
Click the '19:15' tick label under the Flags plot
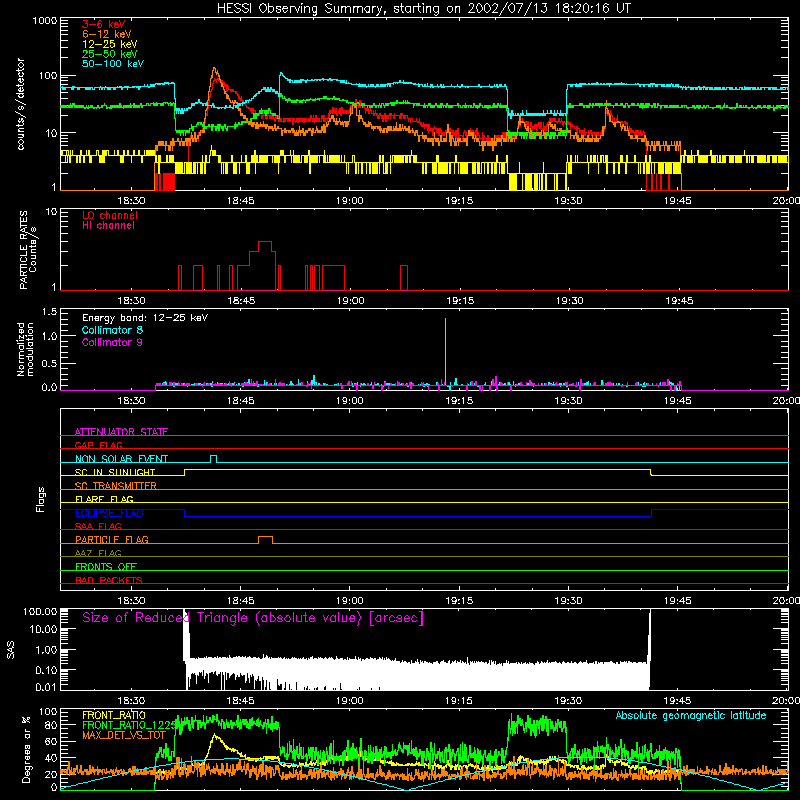pos(459,601)
